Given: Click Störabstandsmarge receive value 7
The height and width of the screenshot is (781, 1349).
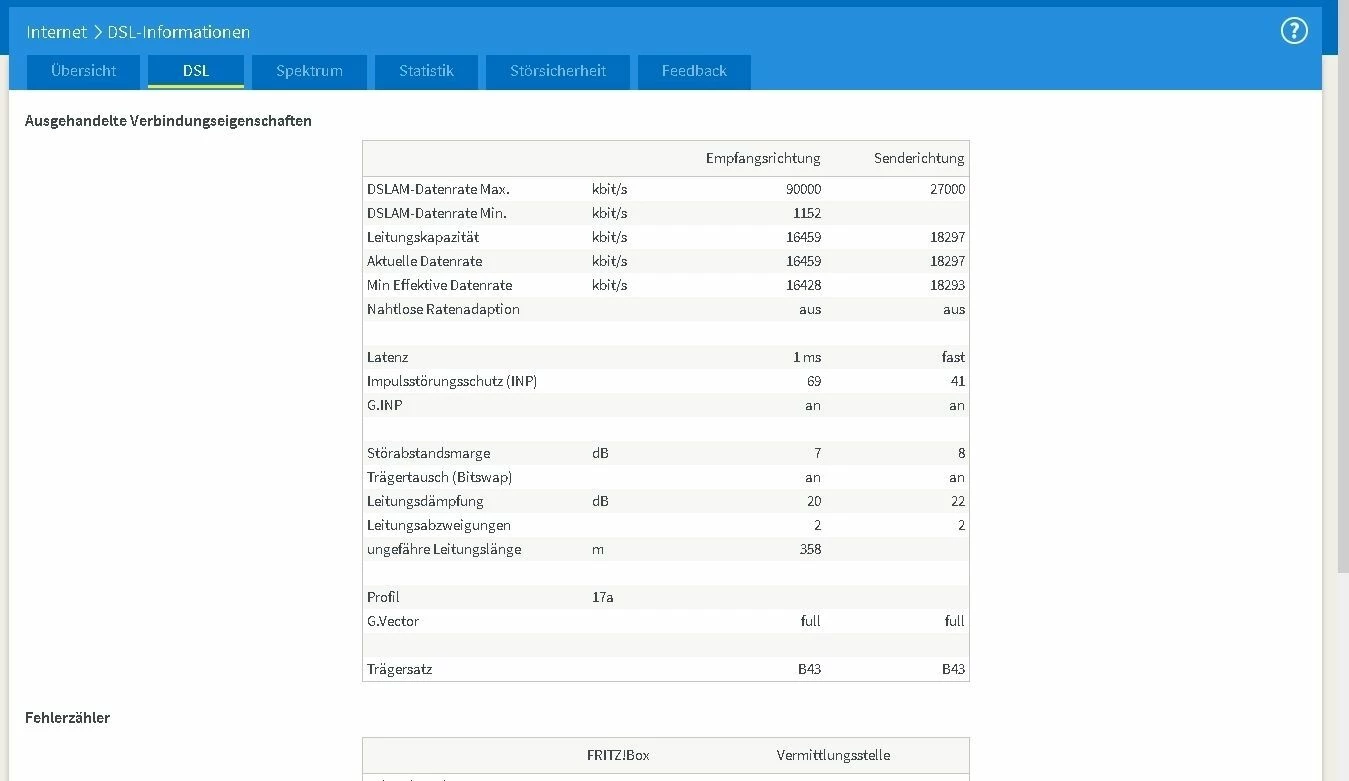Looking at the screenshot, I should tap(818, 453).
